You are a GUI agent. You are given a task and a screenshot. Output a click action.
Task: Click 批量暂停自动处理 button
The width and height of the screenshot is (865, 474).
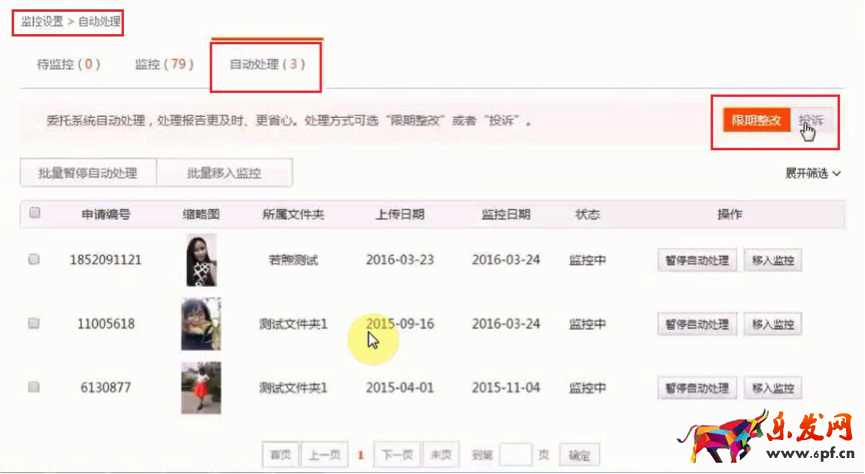point(88,173)
